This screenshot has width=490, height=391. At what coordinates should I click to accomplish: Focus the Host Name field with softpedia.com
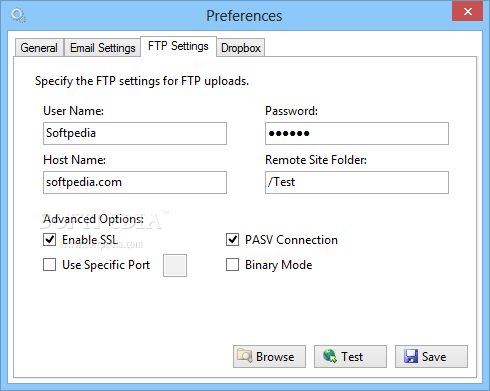(135, 182)
